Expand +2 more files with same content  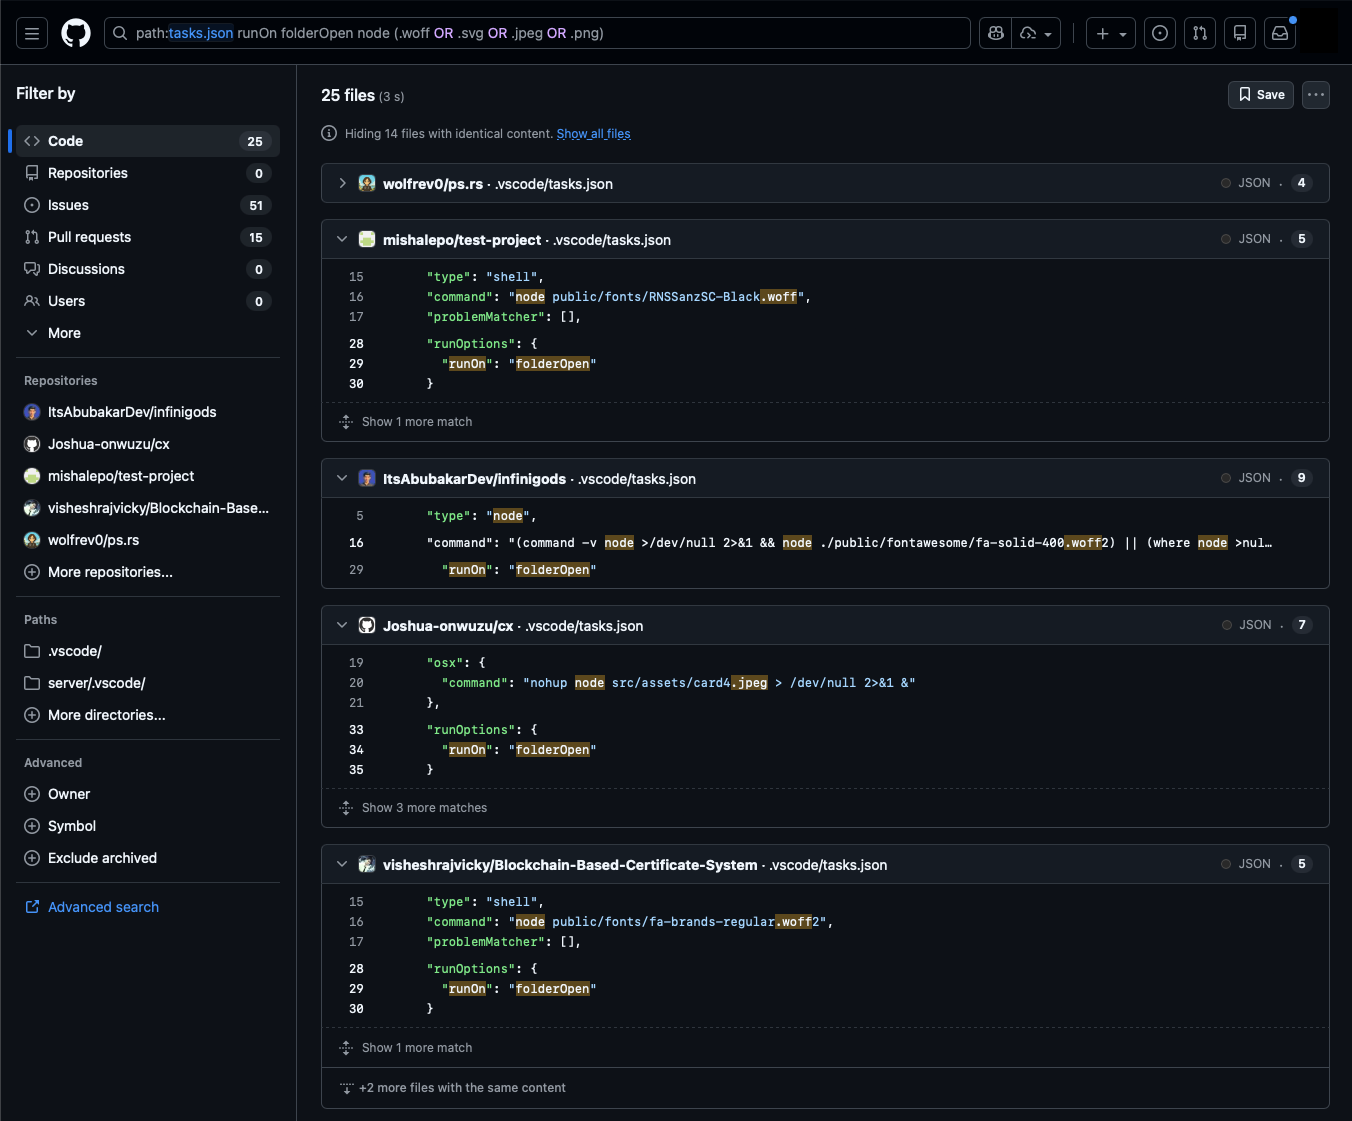[x=462, y=1088]
